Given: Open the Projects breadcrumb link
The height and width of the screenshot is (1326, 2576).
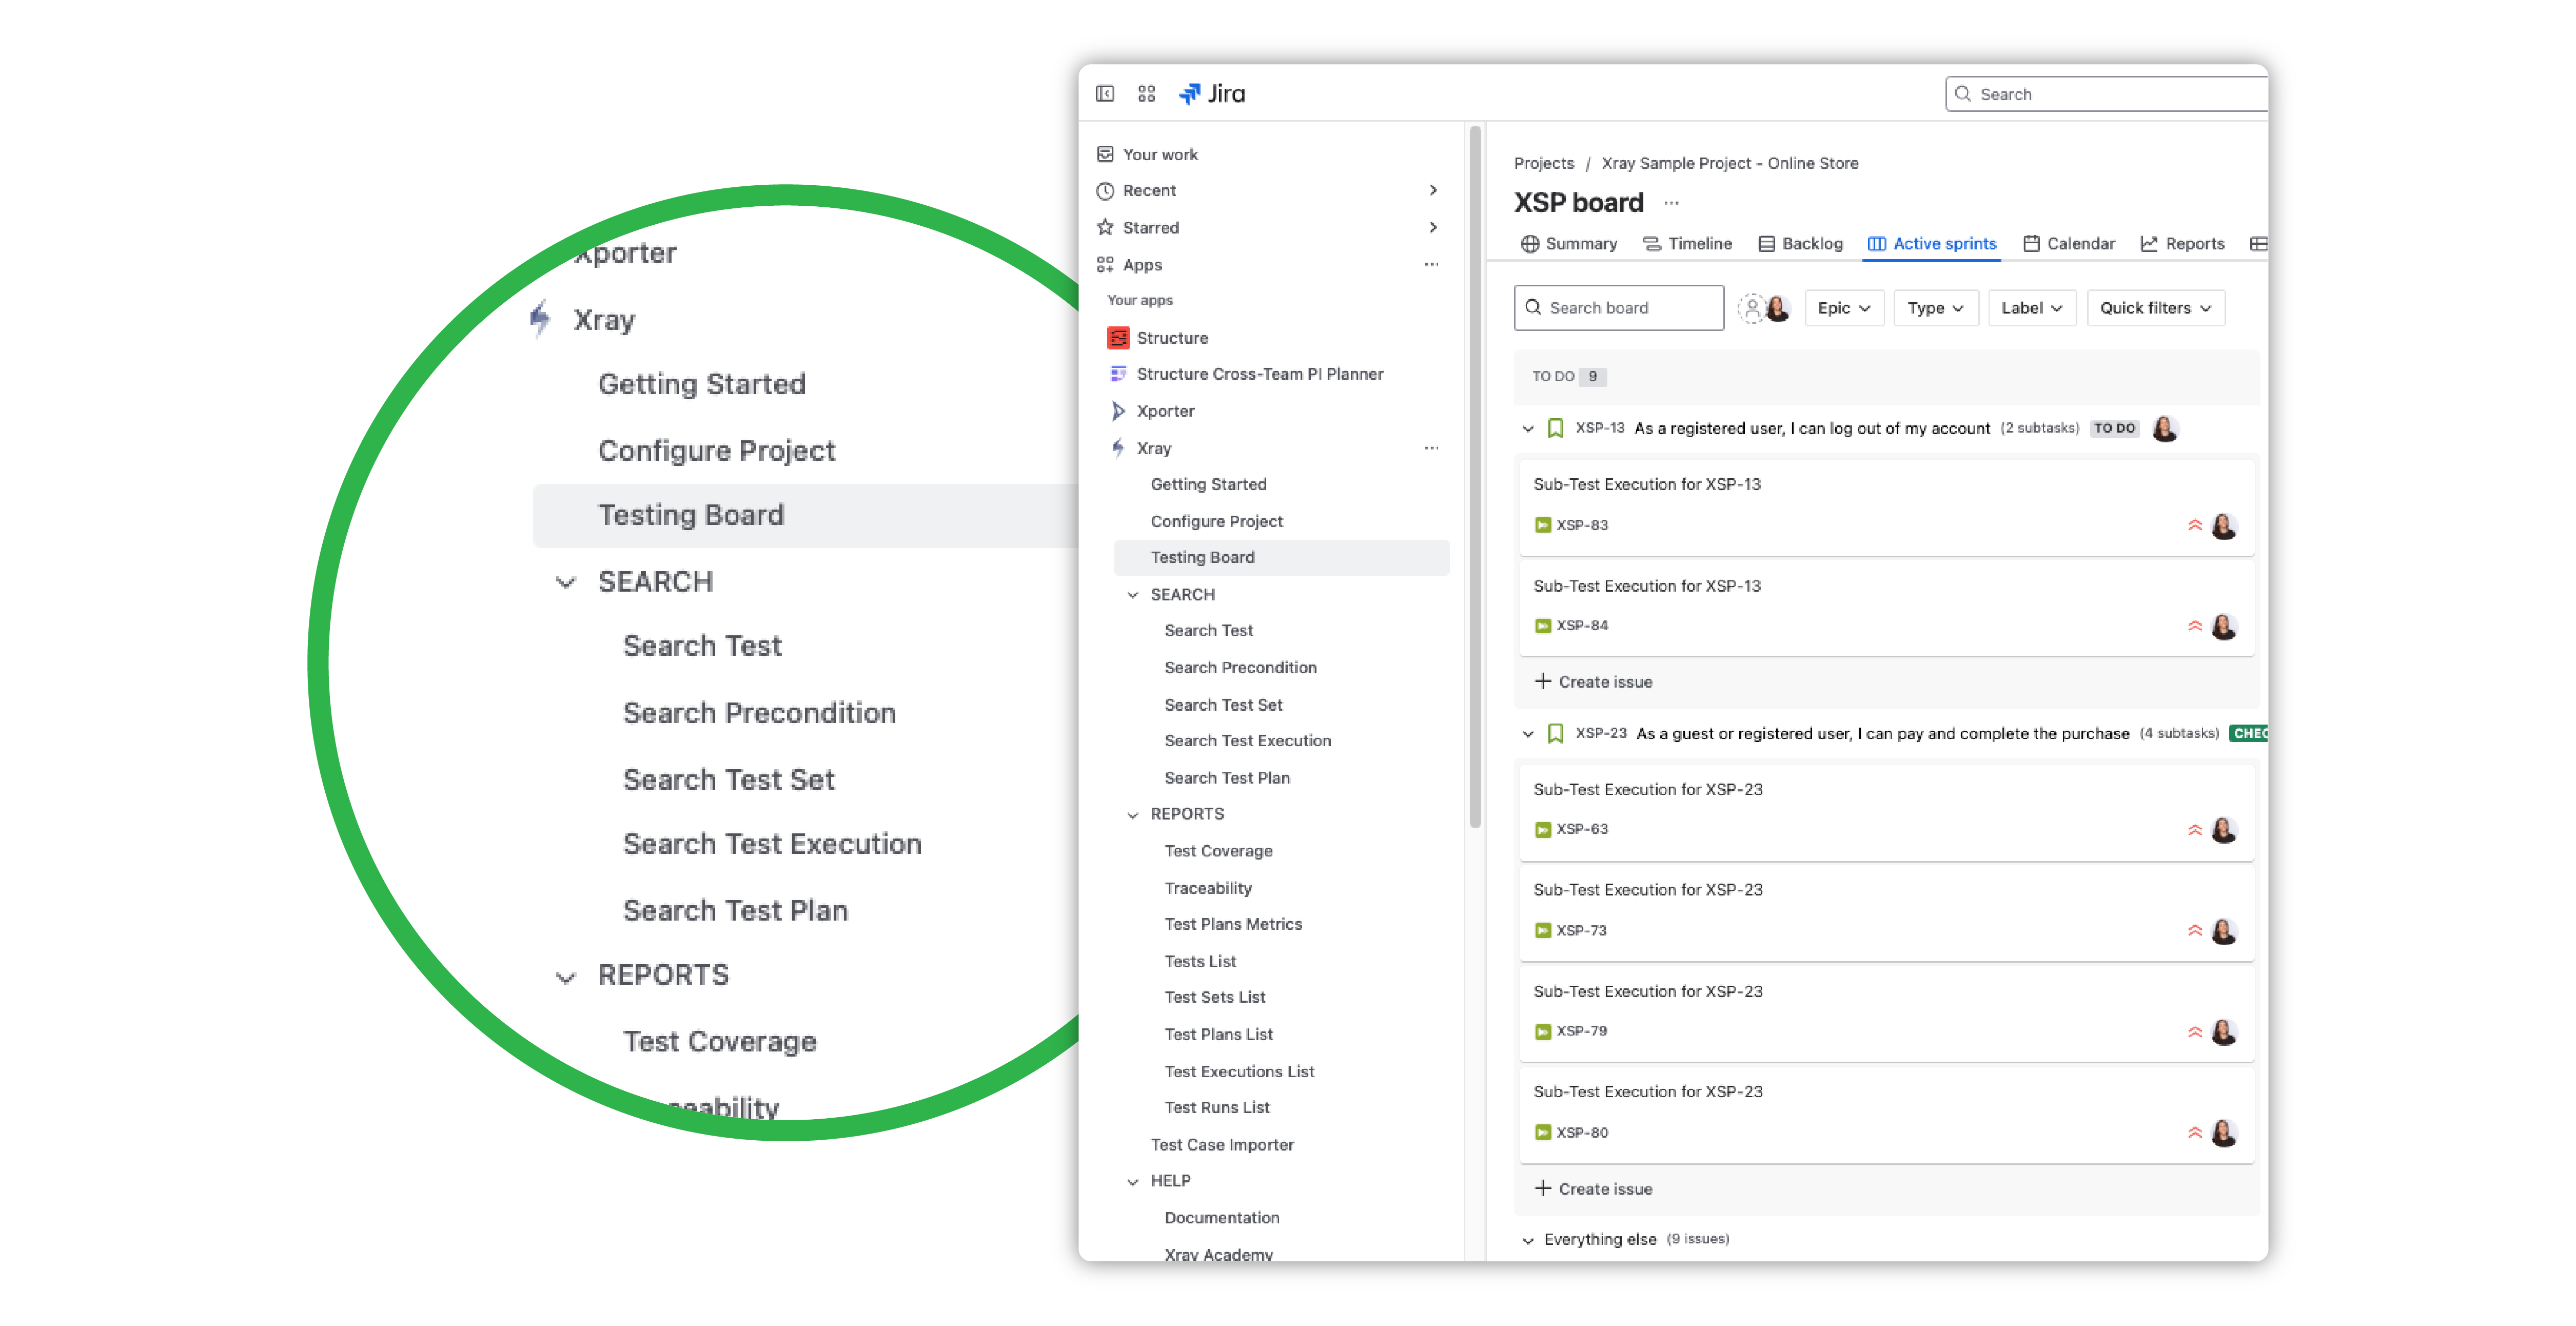Looking at the screenshot, I should (1544, 163).
